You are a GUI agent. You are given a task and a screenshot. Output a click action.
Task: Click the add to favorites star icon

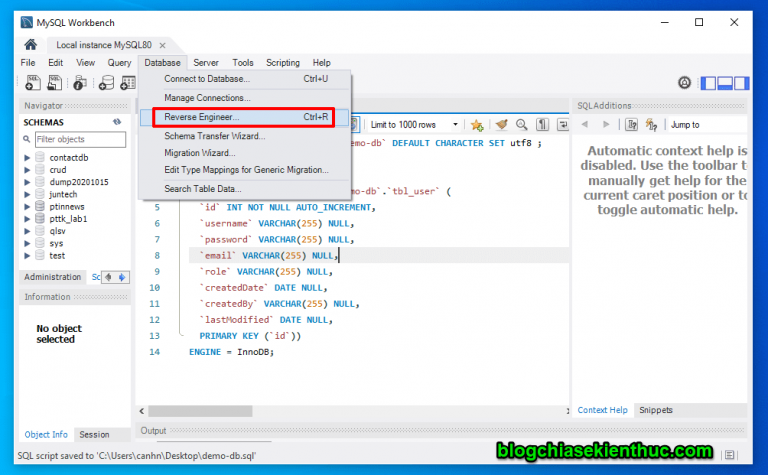[x=477, y=125]
